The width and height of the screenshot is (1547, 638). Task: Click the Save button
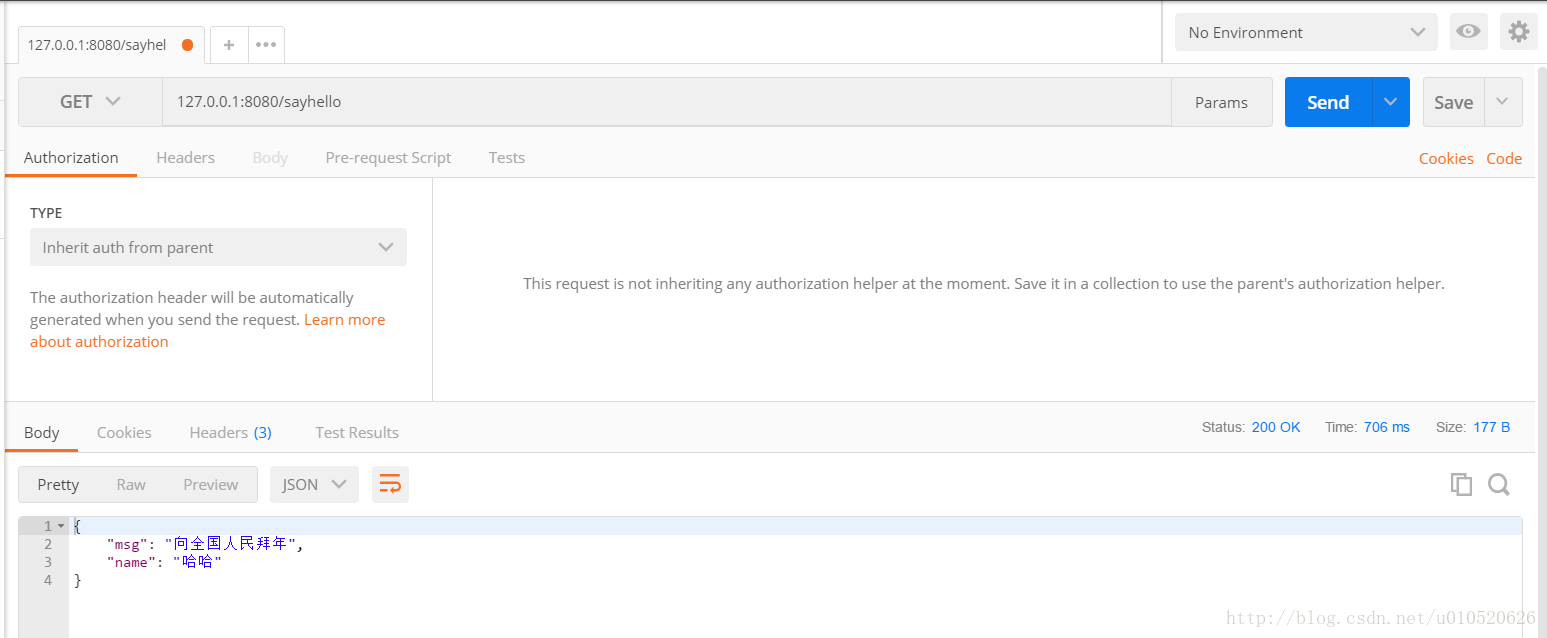click(1453, 102)
